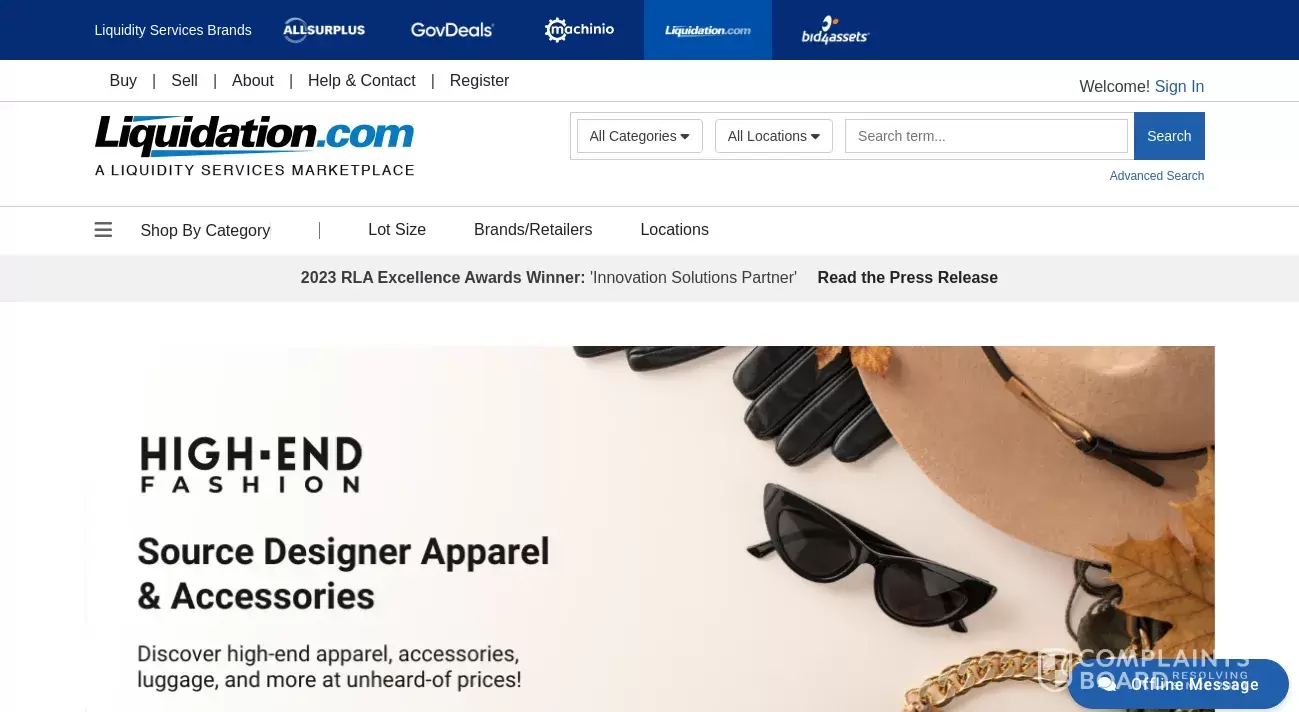The height and width of the screenshot is (712, 1299).
Task: Open the High-End Fashion banner
Action: coord(650,529)
